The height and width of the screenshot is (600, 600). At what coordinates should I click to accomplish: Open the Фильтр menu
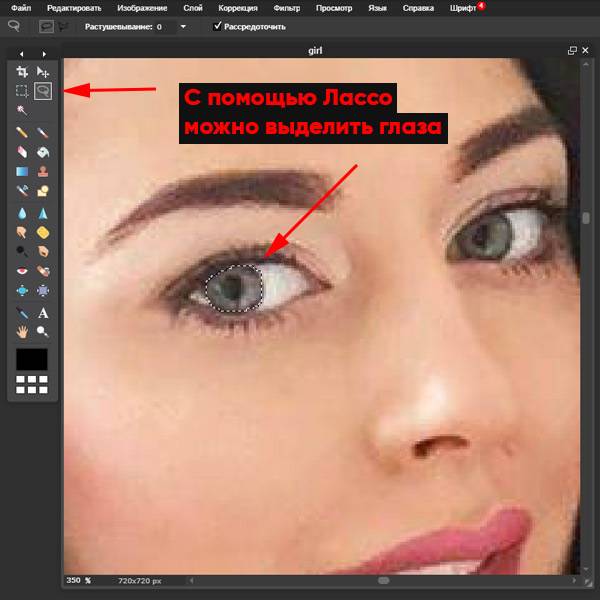pyautogui.click(x=287, y=8)
